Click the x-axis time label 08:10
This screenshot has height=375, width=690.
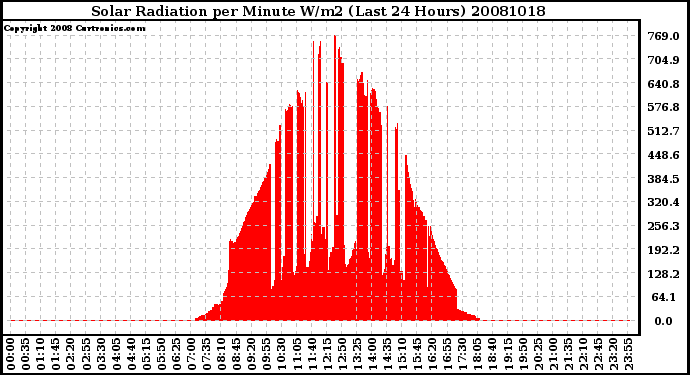(221, 354)
